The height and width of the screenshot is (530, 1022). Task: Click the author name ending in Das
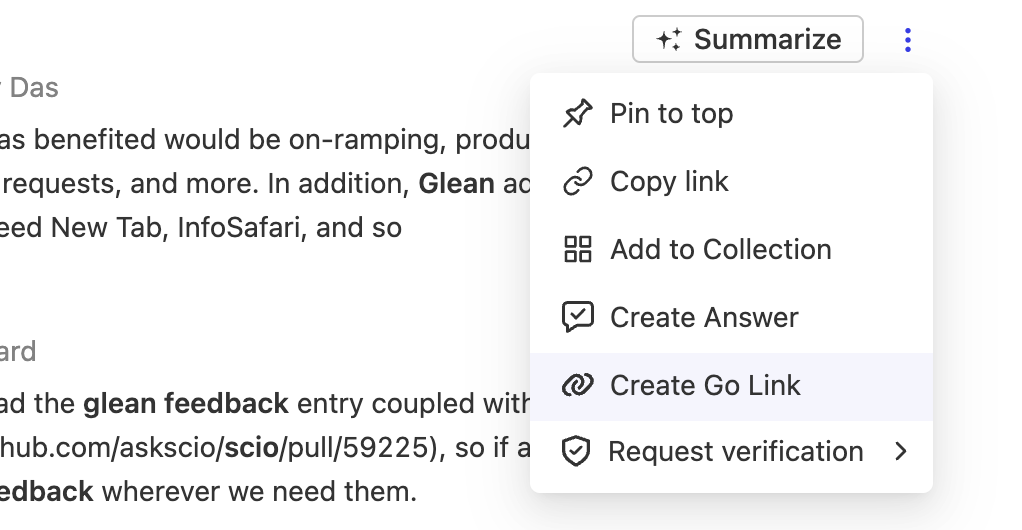(34, 88)
